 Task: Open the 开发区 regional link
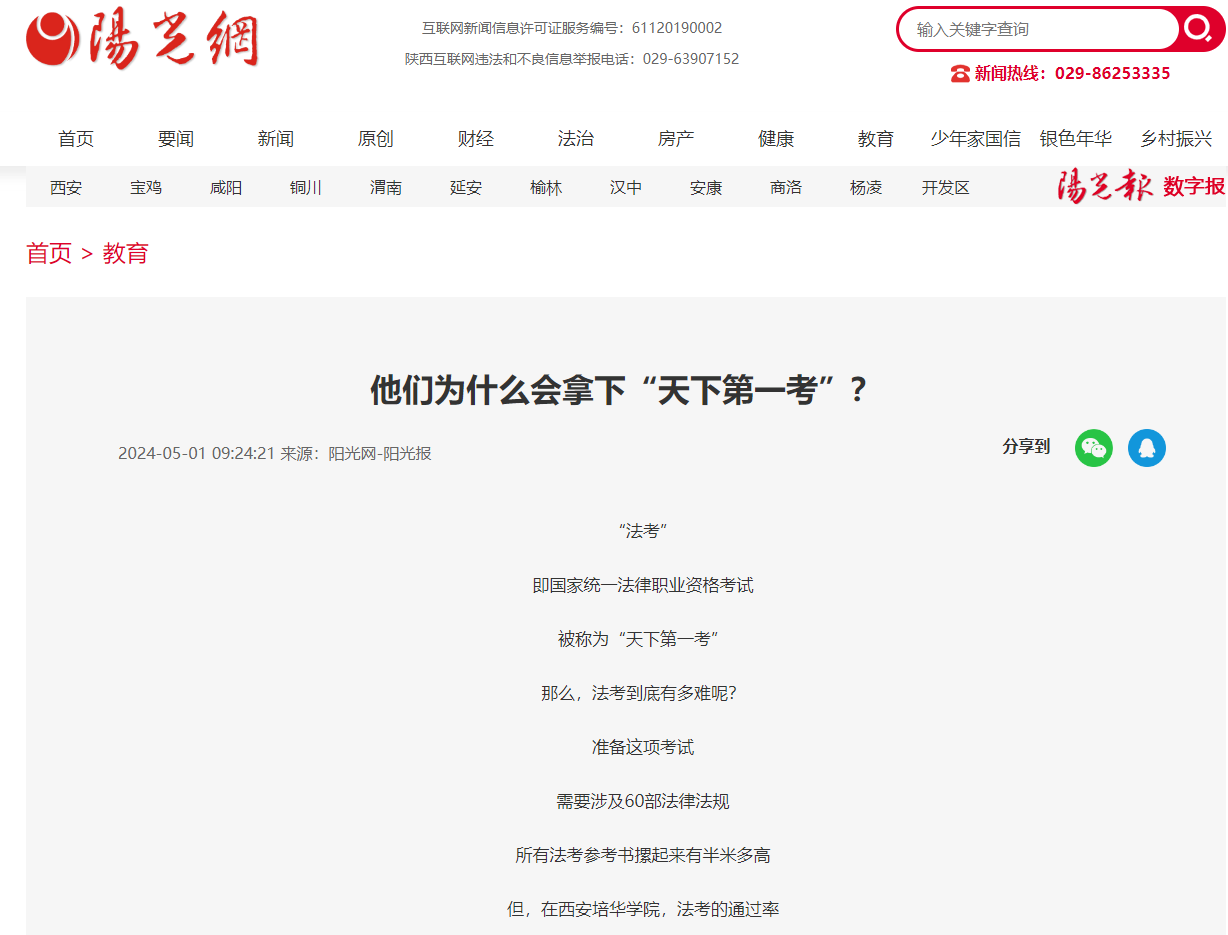946,188
